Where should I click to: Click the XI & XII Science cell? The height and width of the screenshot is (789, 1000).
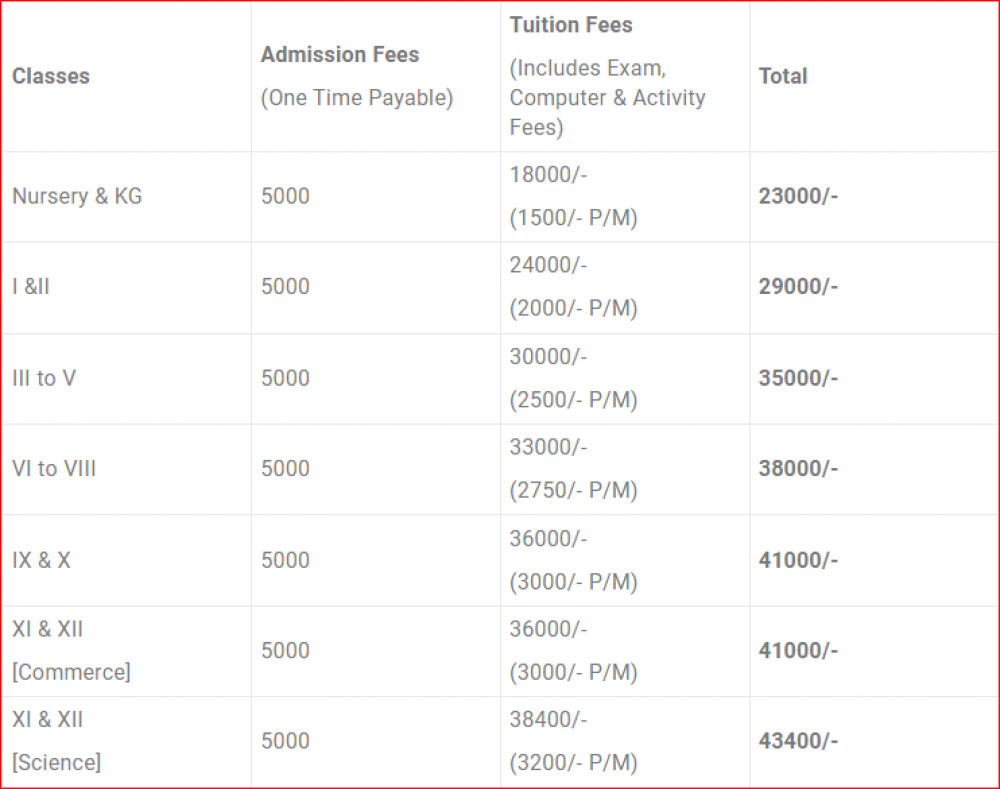[56, 741]
